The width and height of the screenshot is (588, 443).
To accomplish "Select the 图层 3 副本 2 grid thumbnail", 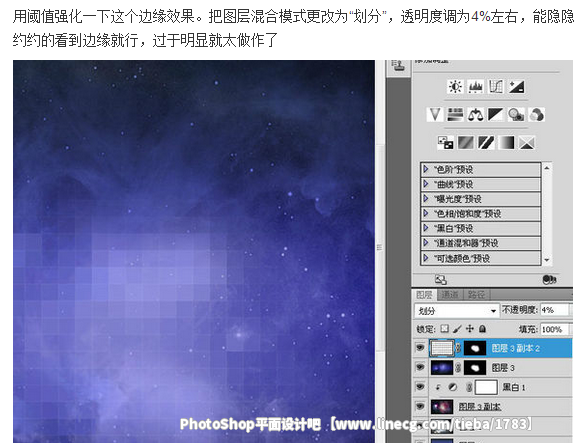I will tap(442, 348).
